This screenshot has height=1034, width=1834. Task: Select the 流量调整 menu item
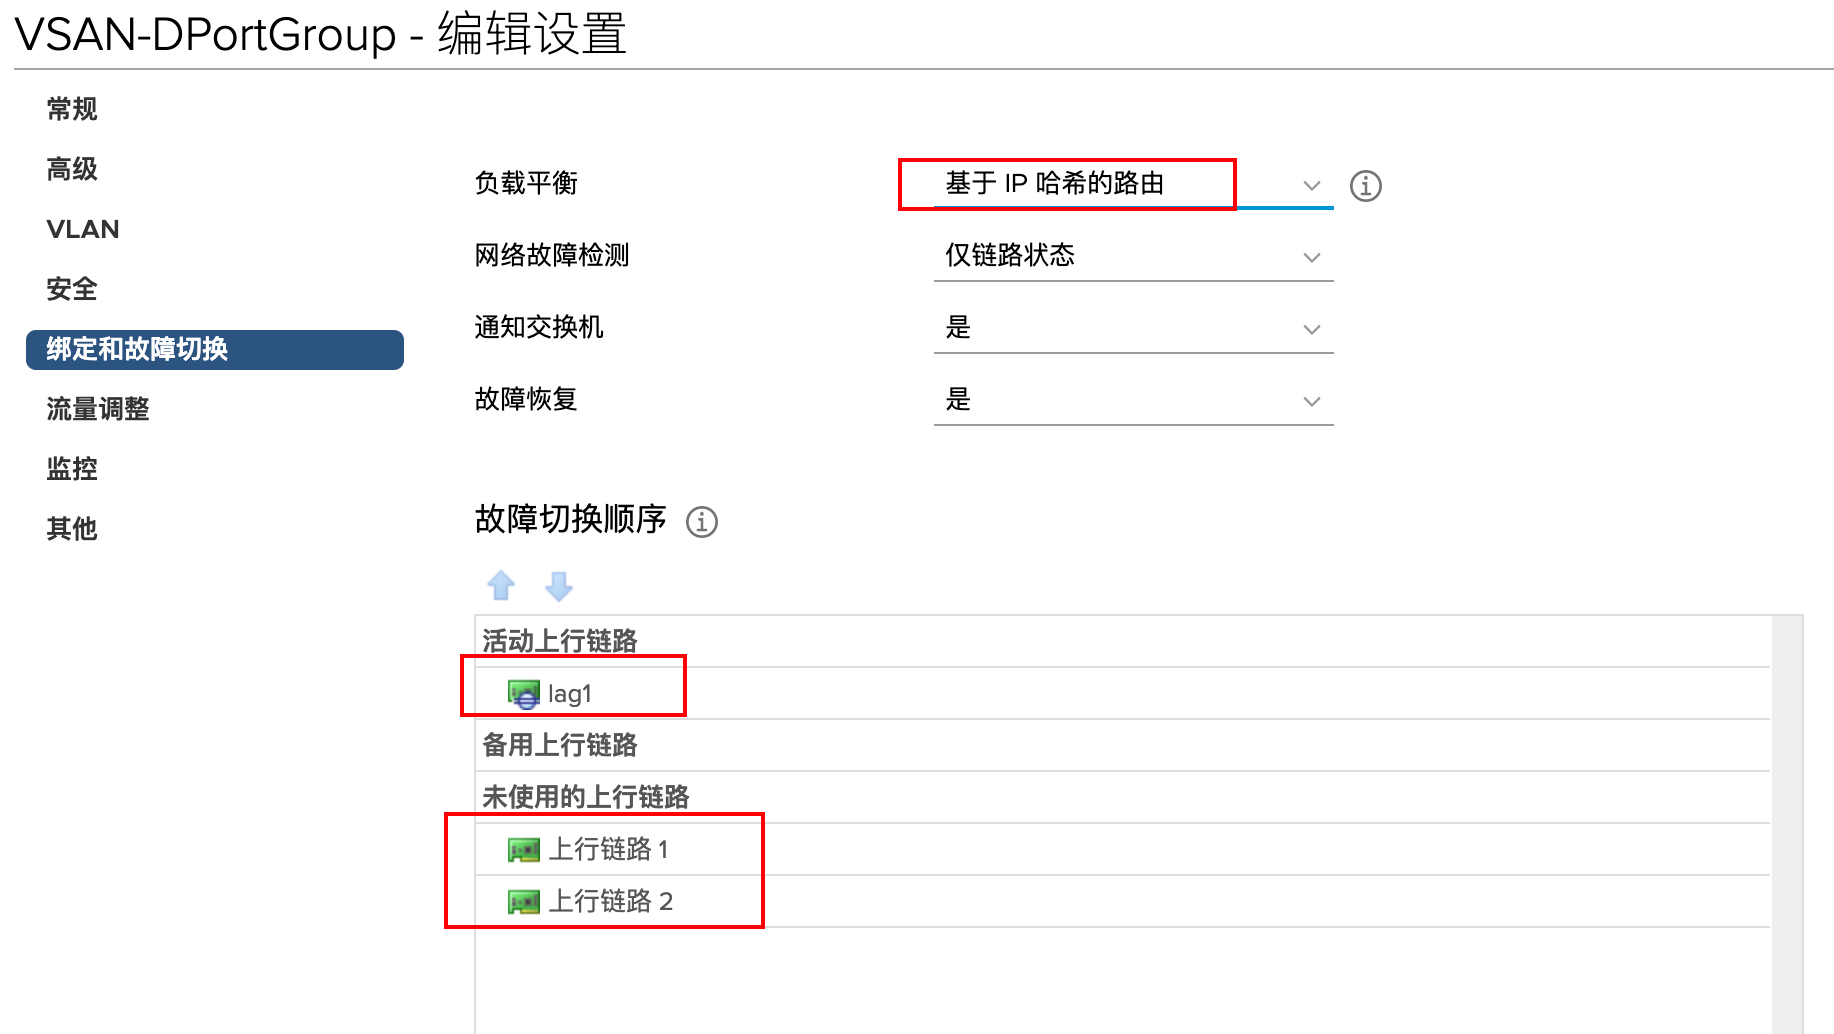point(98,409)
